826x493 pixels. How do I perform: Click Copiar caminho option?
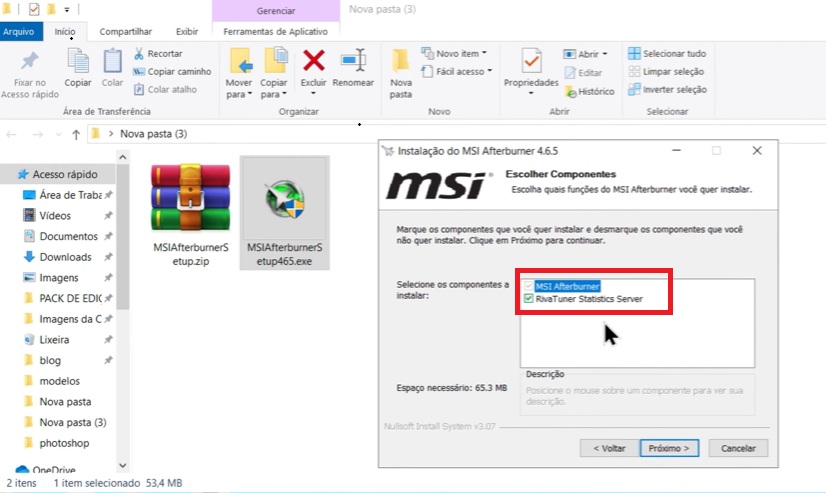click(172, 71)
